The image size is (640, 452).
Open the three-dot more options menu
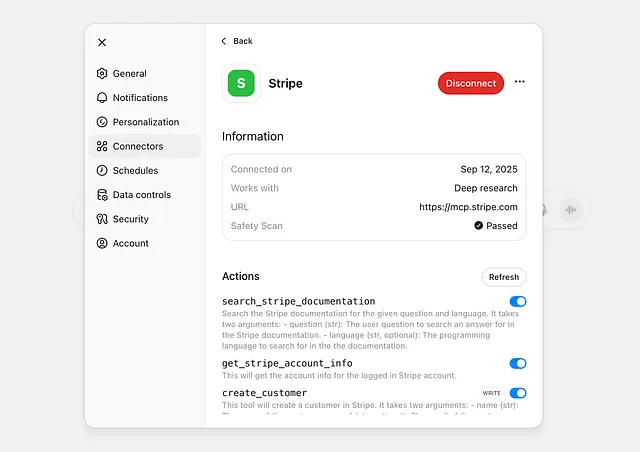520,83
